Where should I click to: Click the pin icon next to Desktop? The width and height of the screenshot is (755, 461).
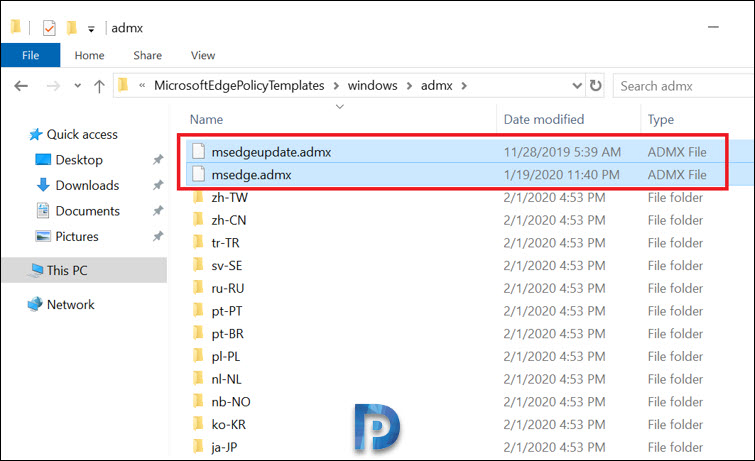(157, 159)
